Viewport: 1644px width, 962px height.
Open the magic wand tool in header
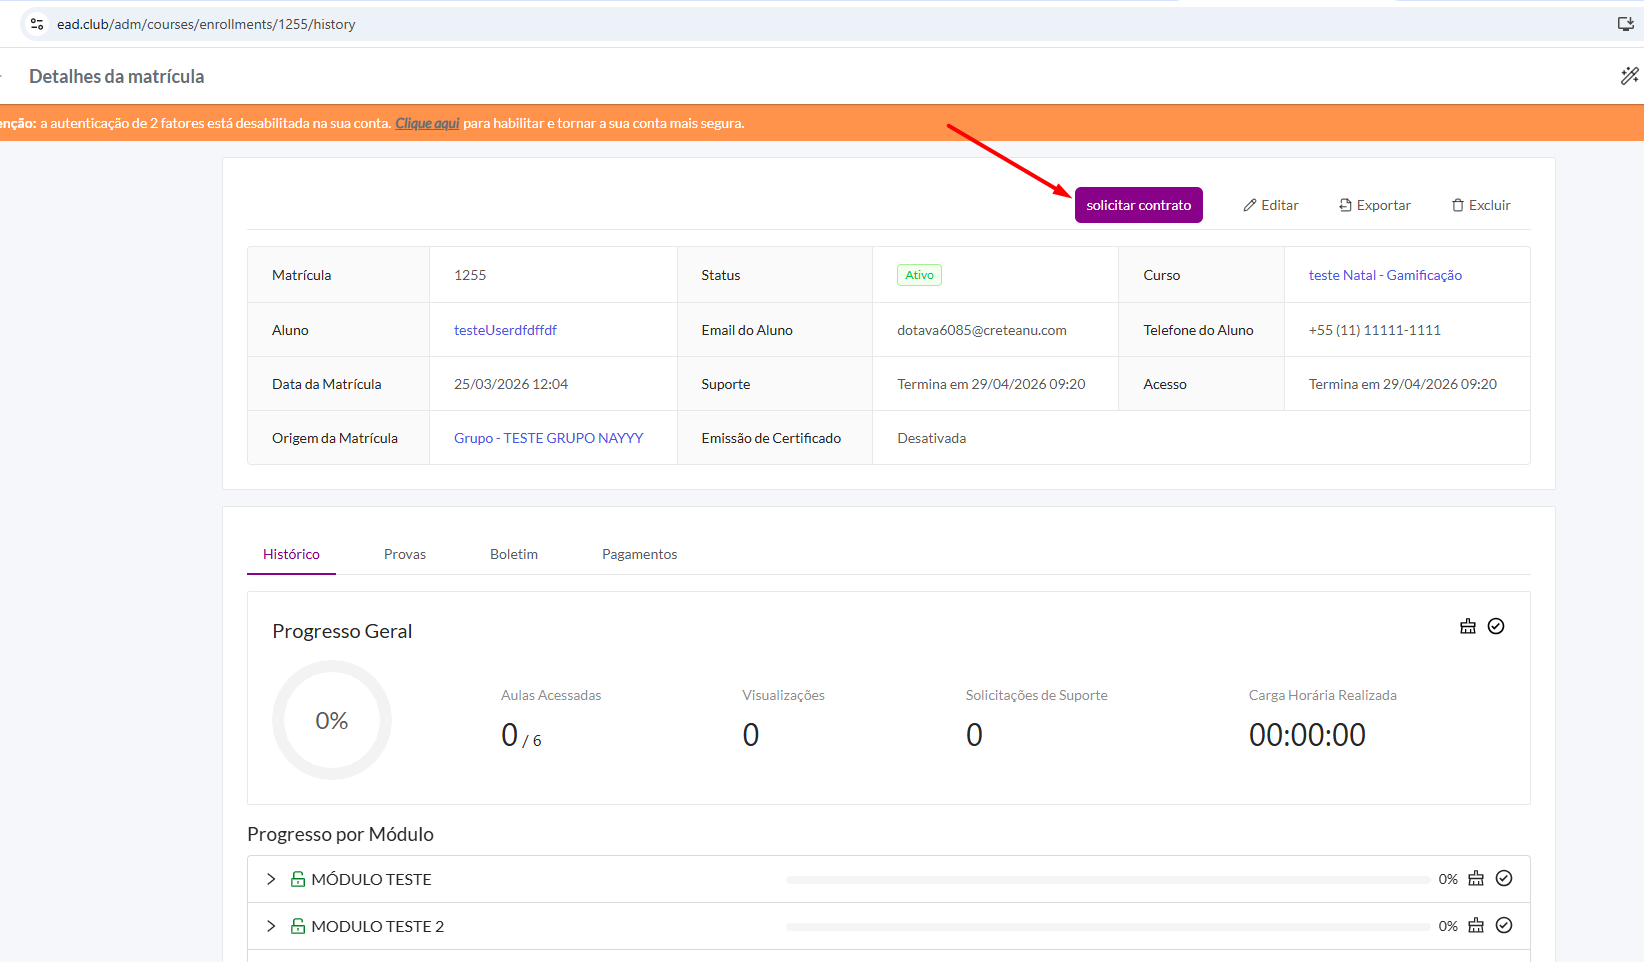click(x=1630, y=76)
